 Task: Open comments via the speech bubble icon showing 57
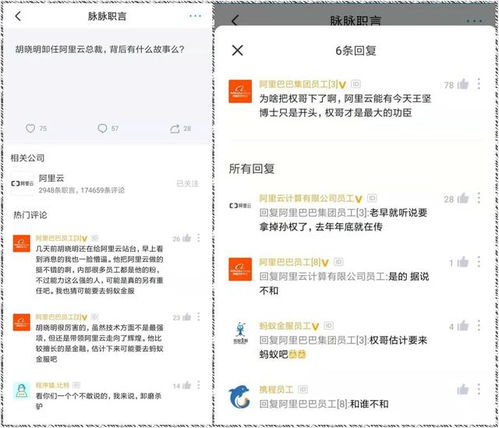[102, 128]
